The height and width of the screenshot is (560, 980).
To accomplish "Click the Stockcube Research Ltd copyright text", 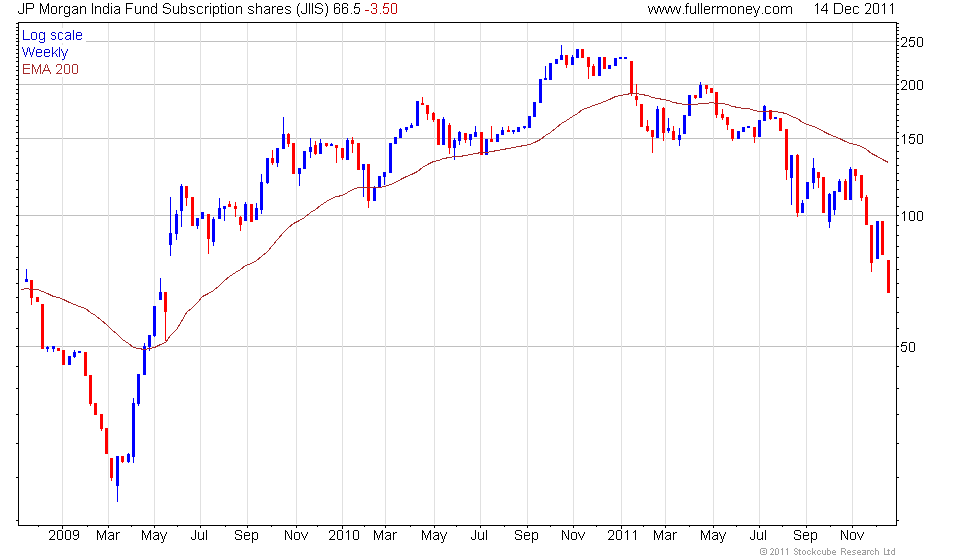I will 828,552.
